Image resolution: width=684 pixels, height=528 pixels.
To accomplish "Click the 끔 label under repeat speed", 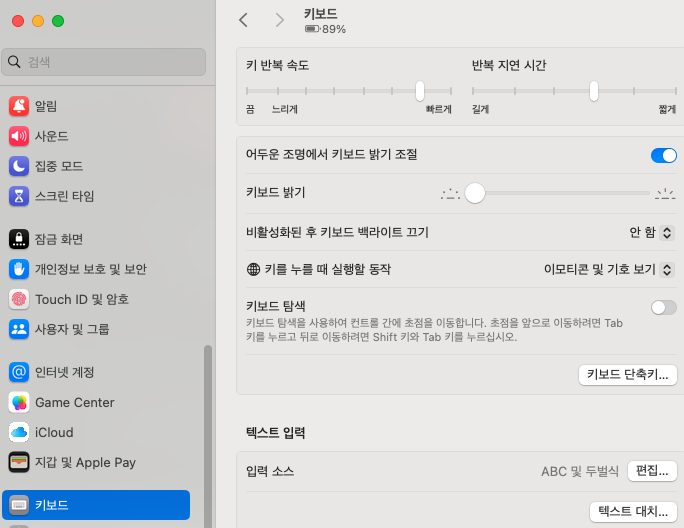I will (x=250, y=109).
